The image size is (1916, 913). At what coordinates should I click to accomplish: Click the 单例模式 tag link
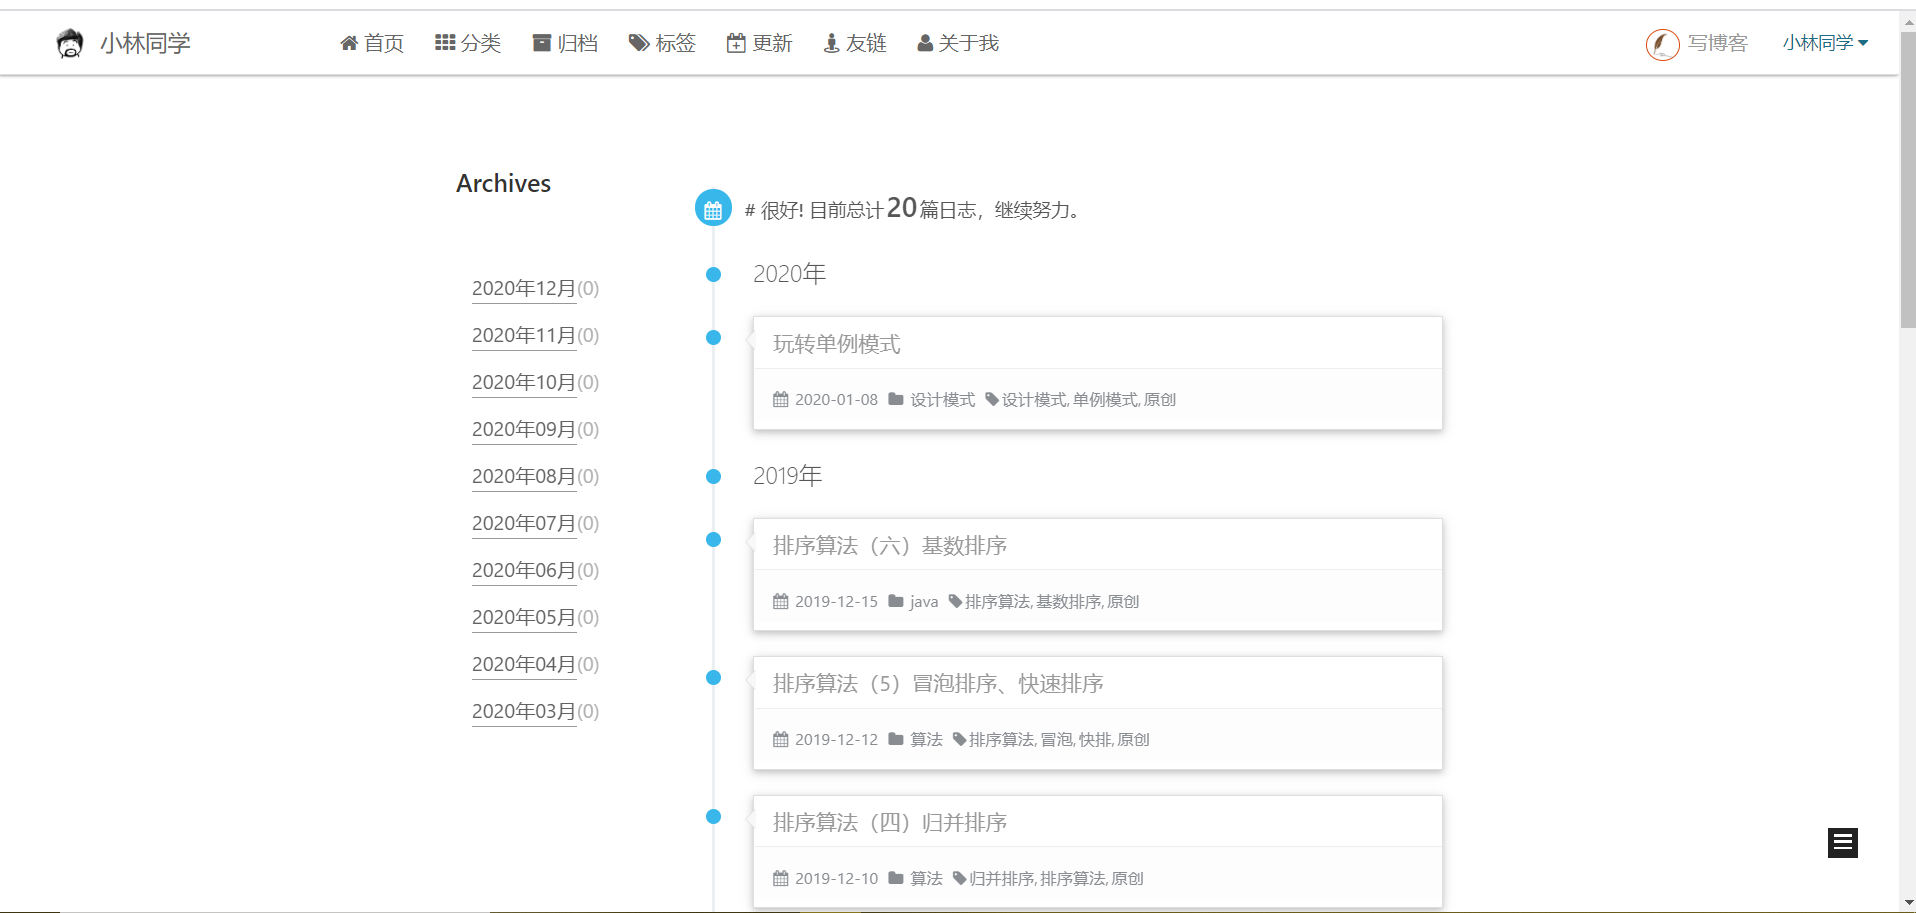1106,400
